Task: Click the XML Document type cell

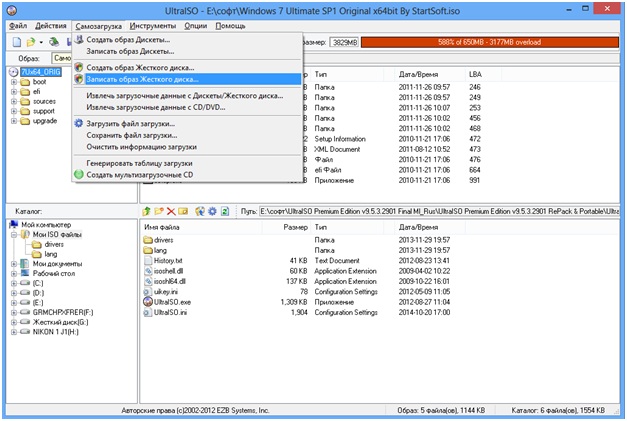Action: coord(337,149)
